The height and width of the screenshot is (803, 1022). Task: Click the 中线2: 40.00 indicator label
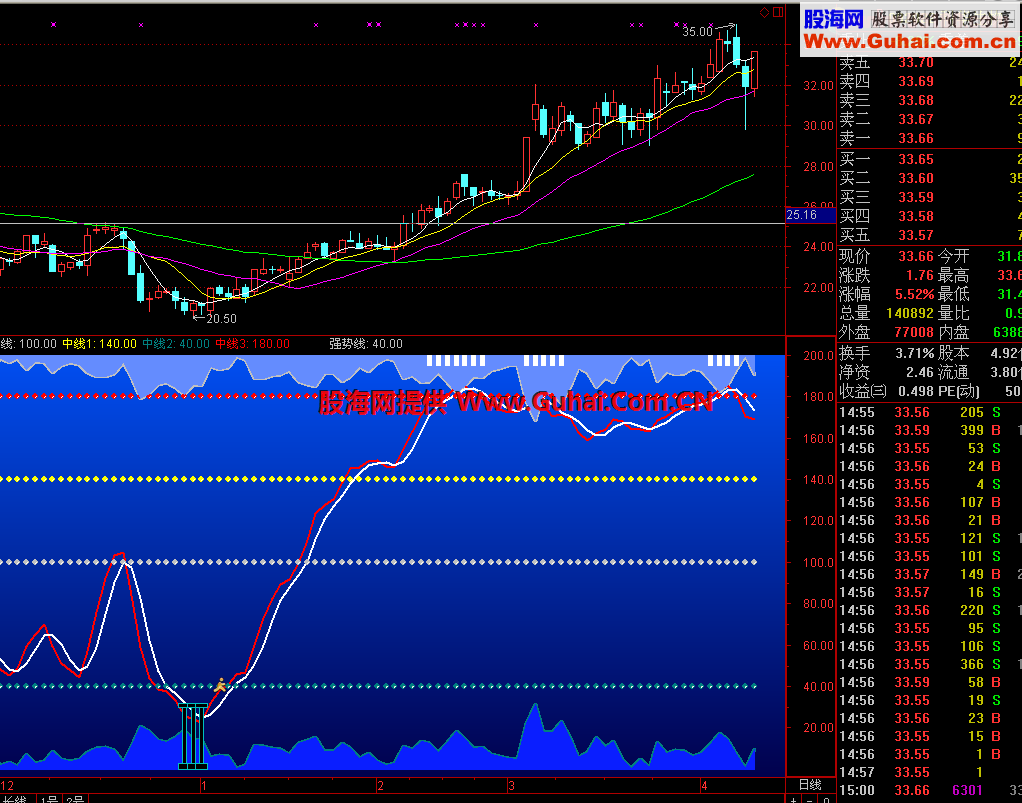point(176,343)
